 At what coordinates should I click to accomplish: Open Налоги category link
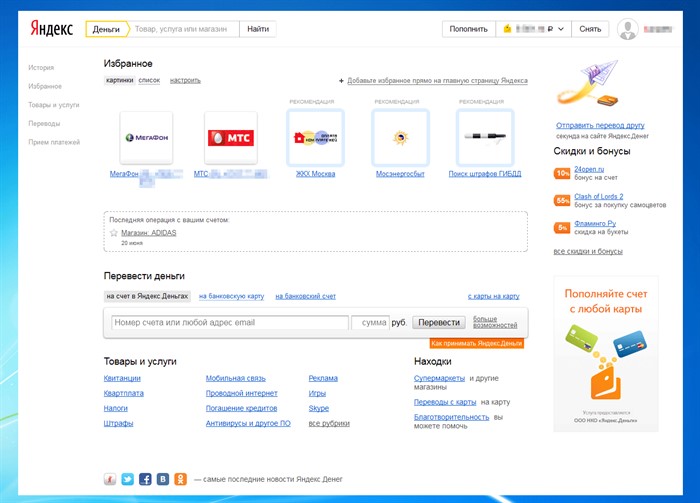click(x=116, y=408)
